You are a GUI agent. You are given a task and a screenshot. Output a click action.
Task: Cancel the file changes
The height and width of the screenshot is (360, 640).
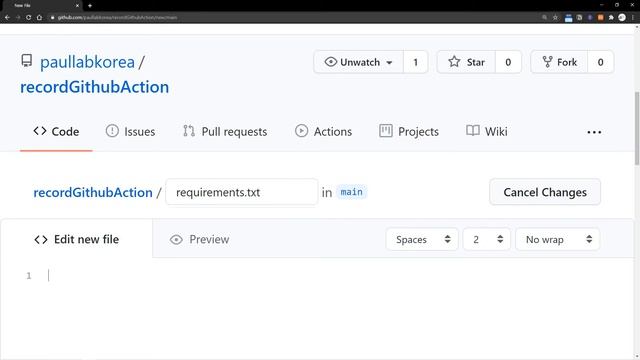[545, 192]
